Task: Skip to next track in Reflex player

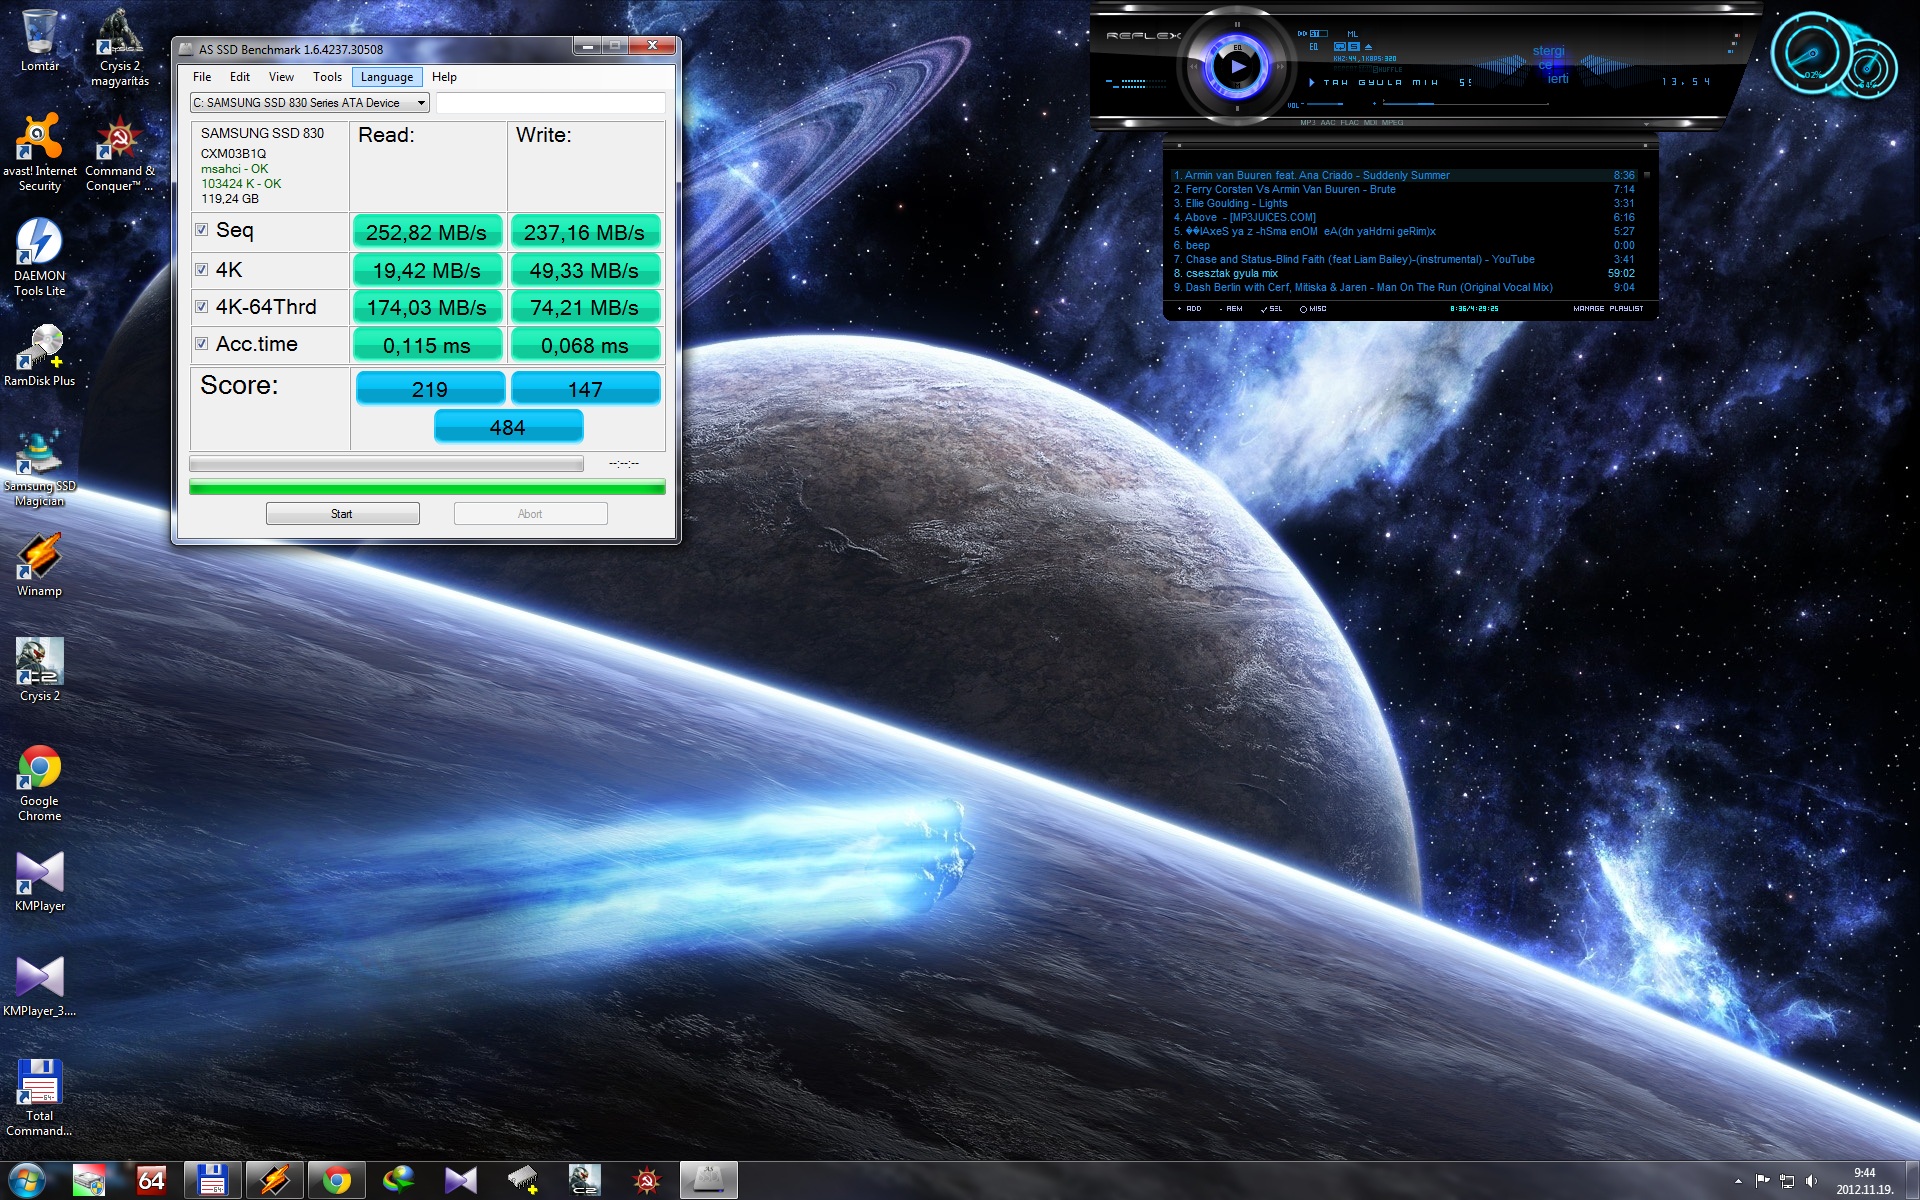Action: pyautogui.click(x=1282, y=67)
